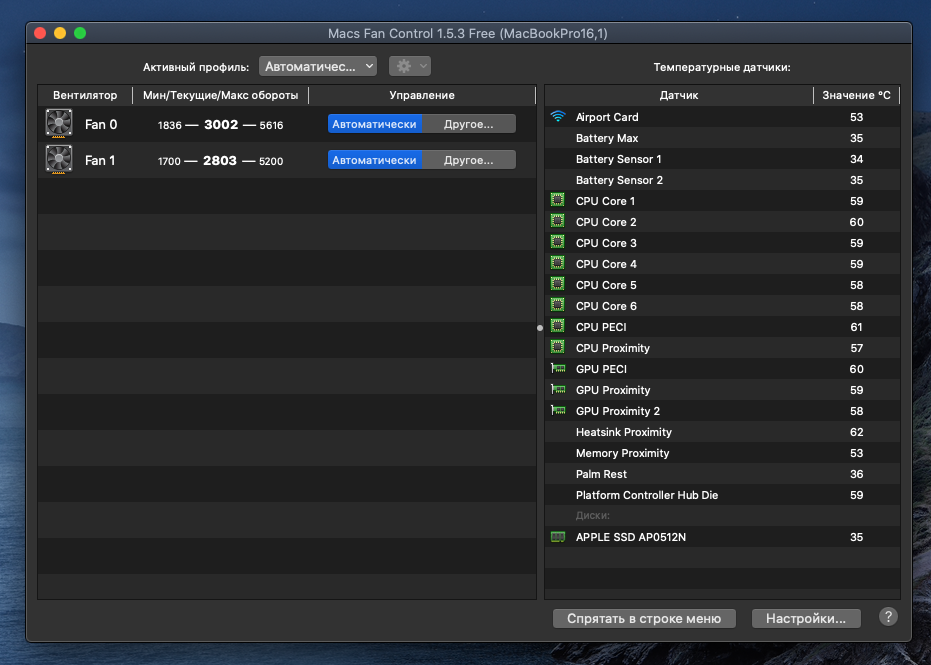Click the Airport Card sensor name
Image resolution: width=931 pixels, height=665 pixels.
[607, 117]
